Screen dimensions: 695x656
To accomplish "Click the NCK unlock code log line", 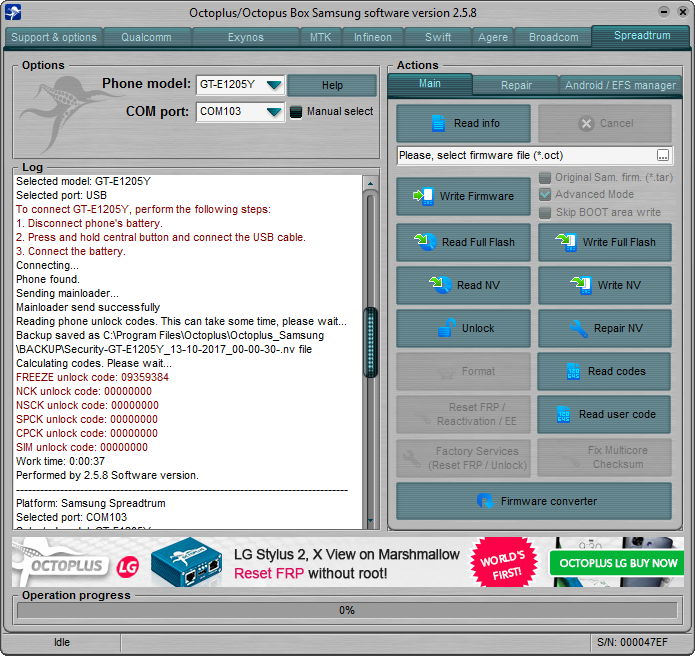I will pyautogui.click(x=84, y=391).
